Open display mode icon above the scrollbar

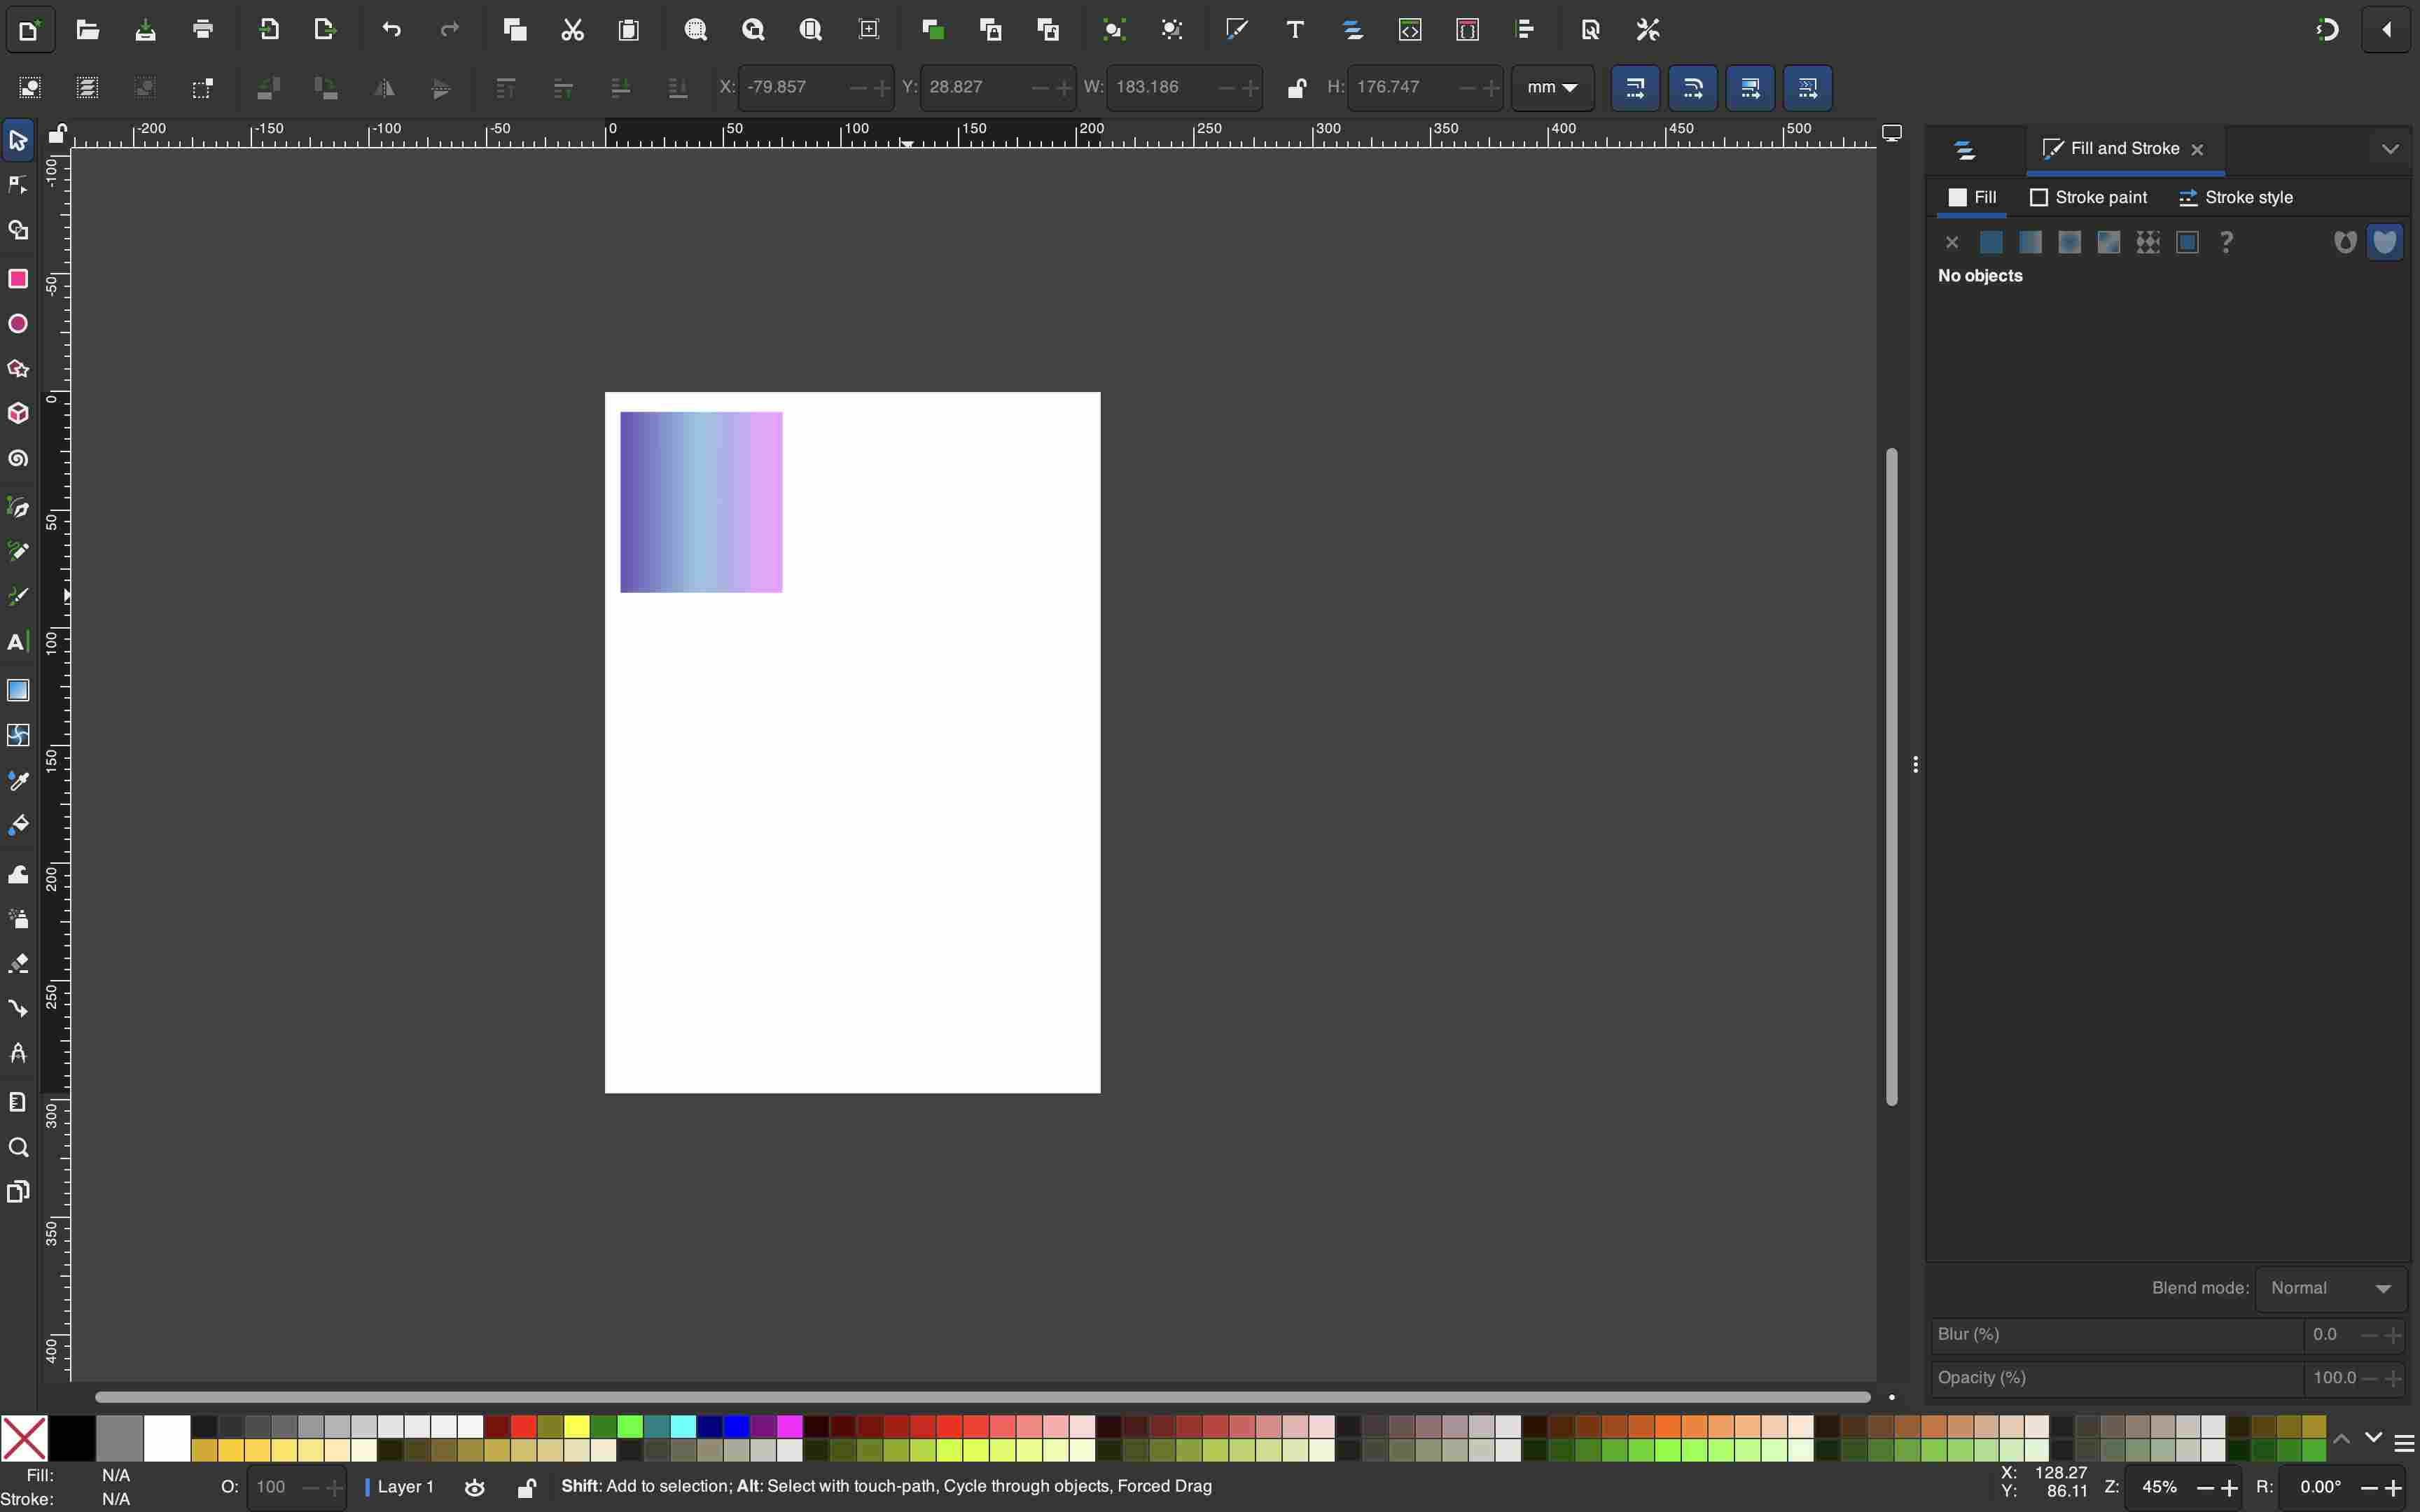1892,133
